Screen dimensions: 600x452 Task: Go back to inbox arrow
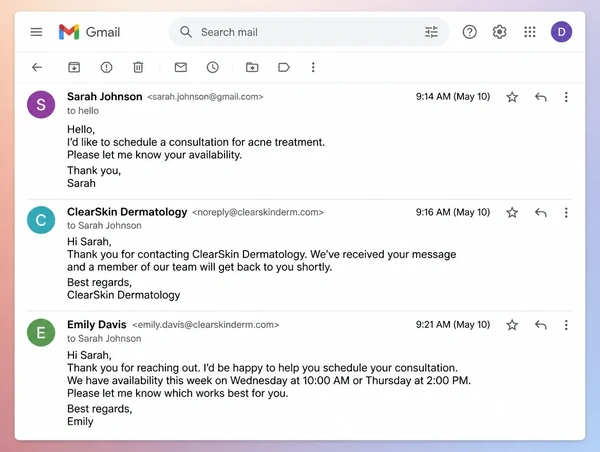(x=37, y=67)
